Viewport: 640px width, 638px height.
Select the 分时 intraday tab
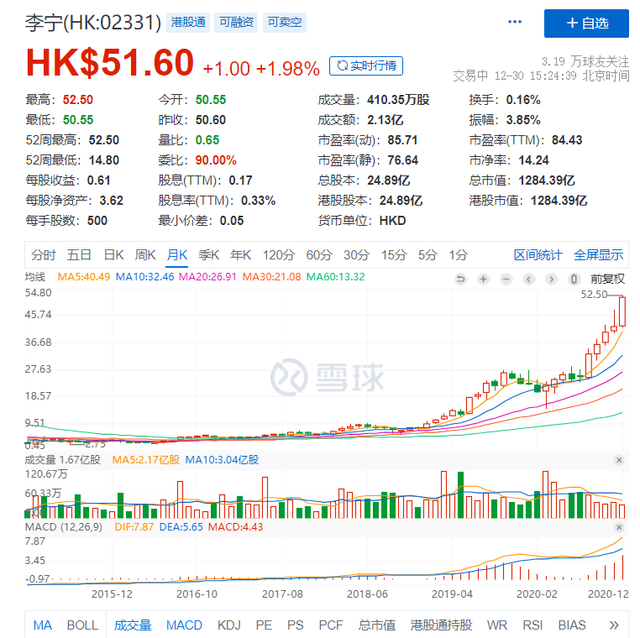tap(44, 254)
